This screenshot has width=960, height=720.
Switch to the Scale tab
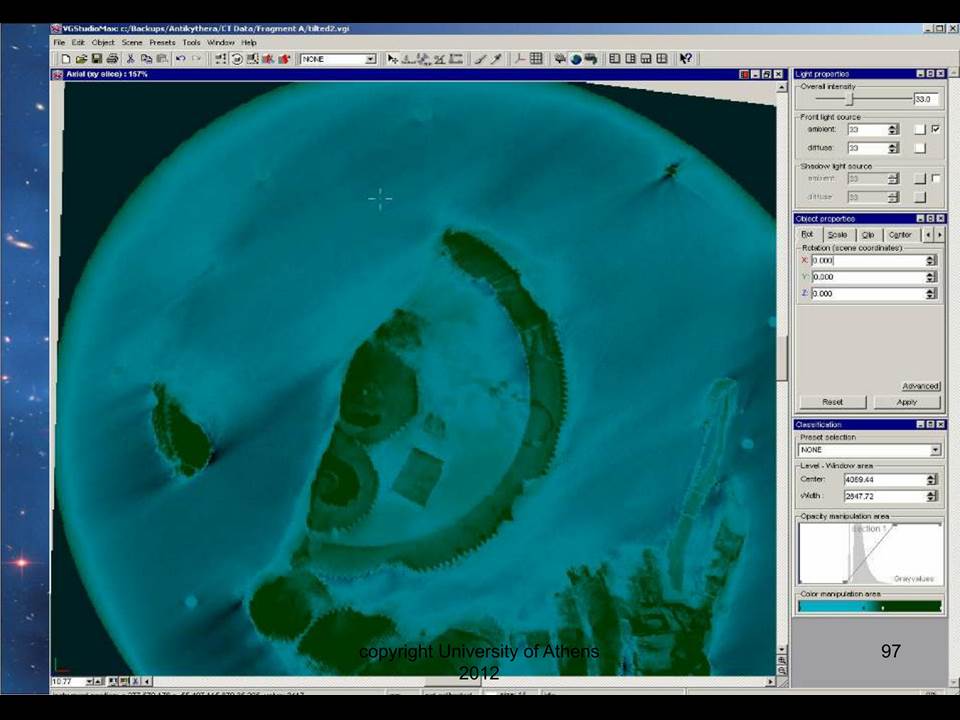pyautogui.click(x=837, y=235)
